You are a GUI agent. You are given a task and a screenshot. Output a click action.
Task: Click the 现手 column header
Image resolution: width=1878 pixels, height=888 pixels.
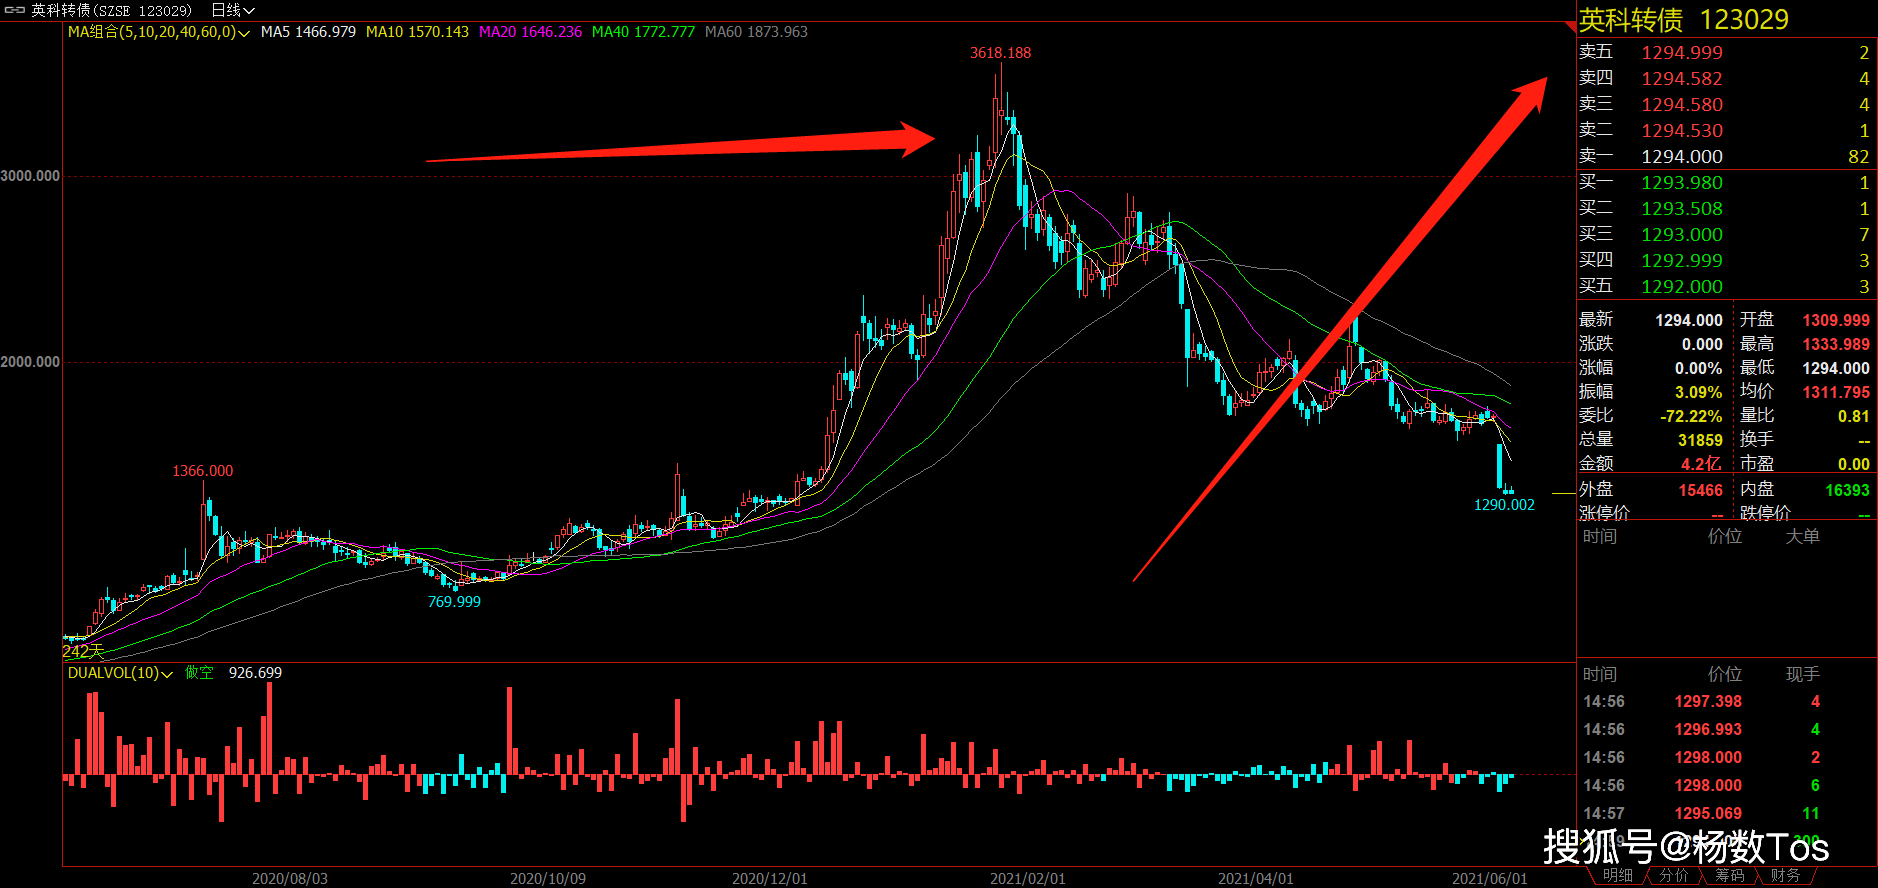[x=1803, y=675]
